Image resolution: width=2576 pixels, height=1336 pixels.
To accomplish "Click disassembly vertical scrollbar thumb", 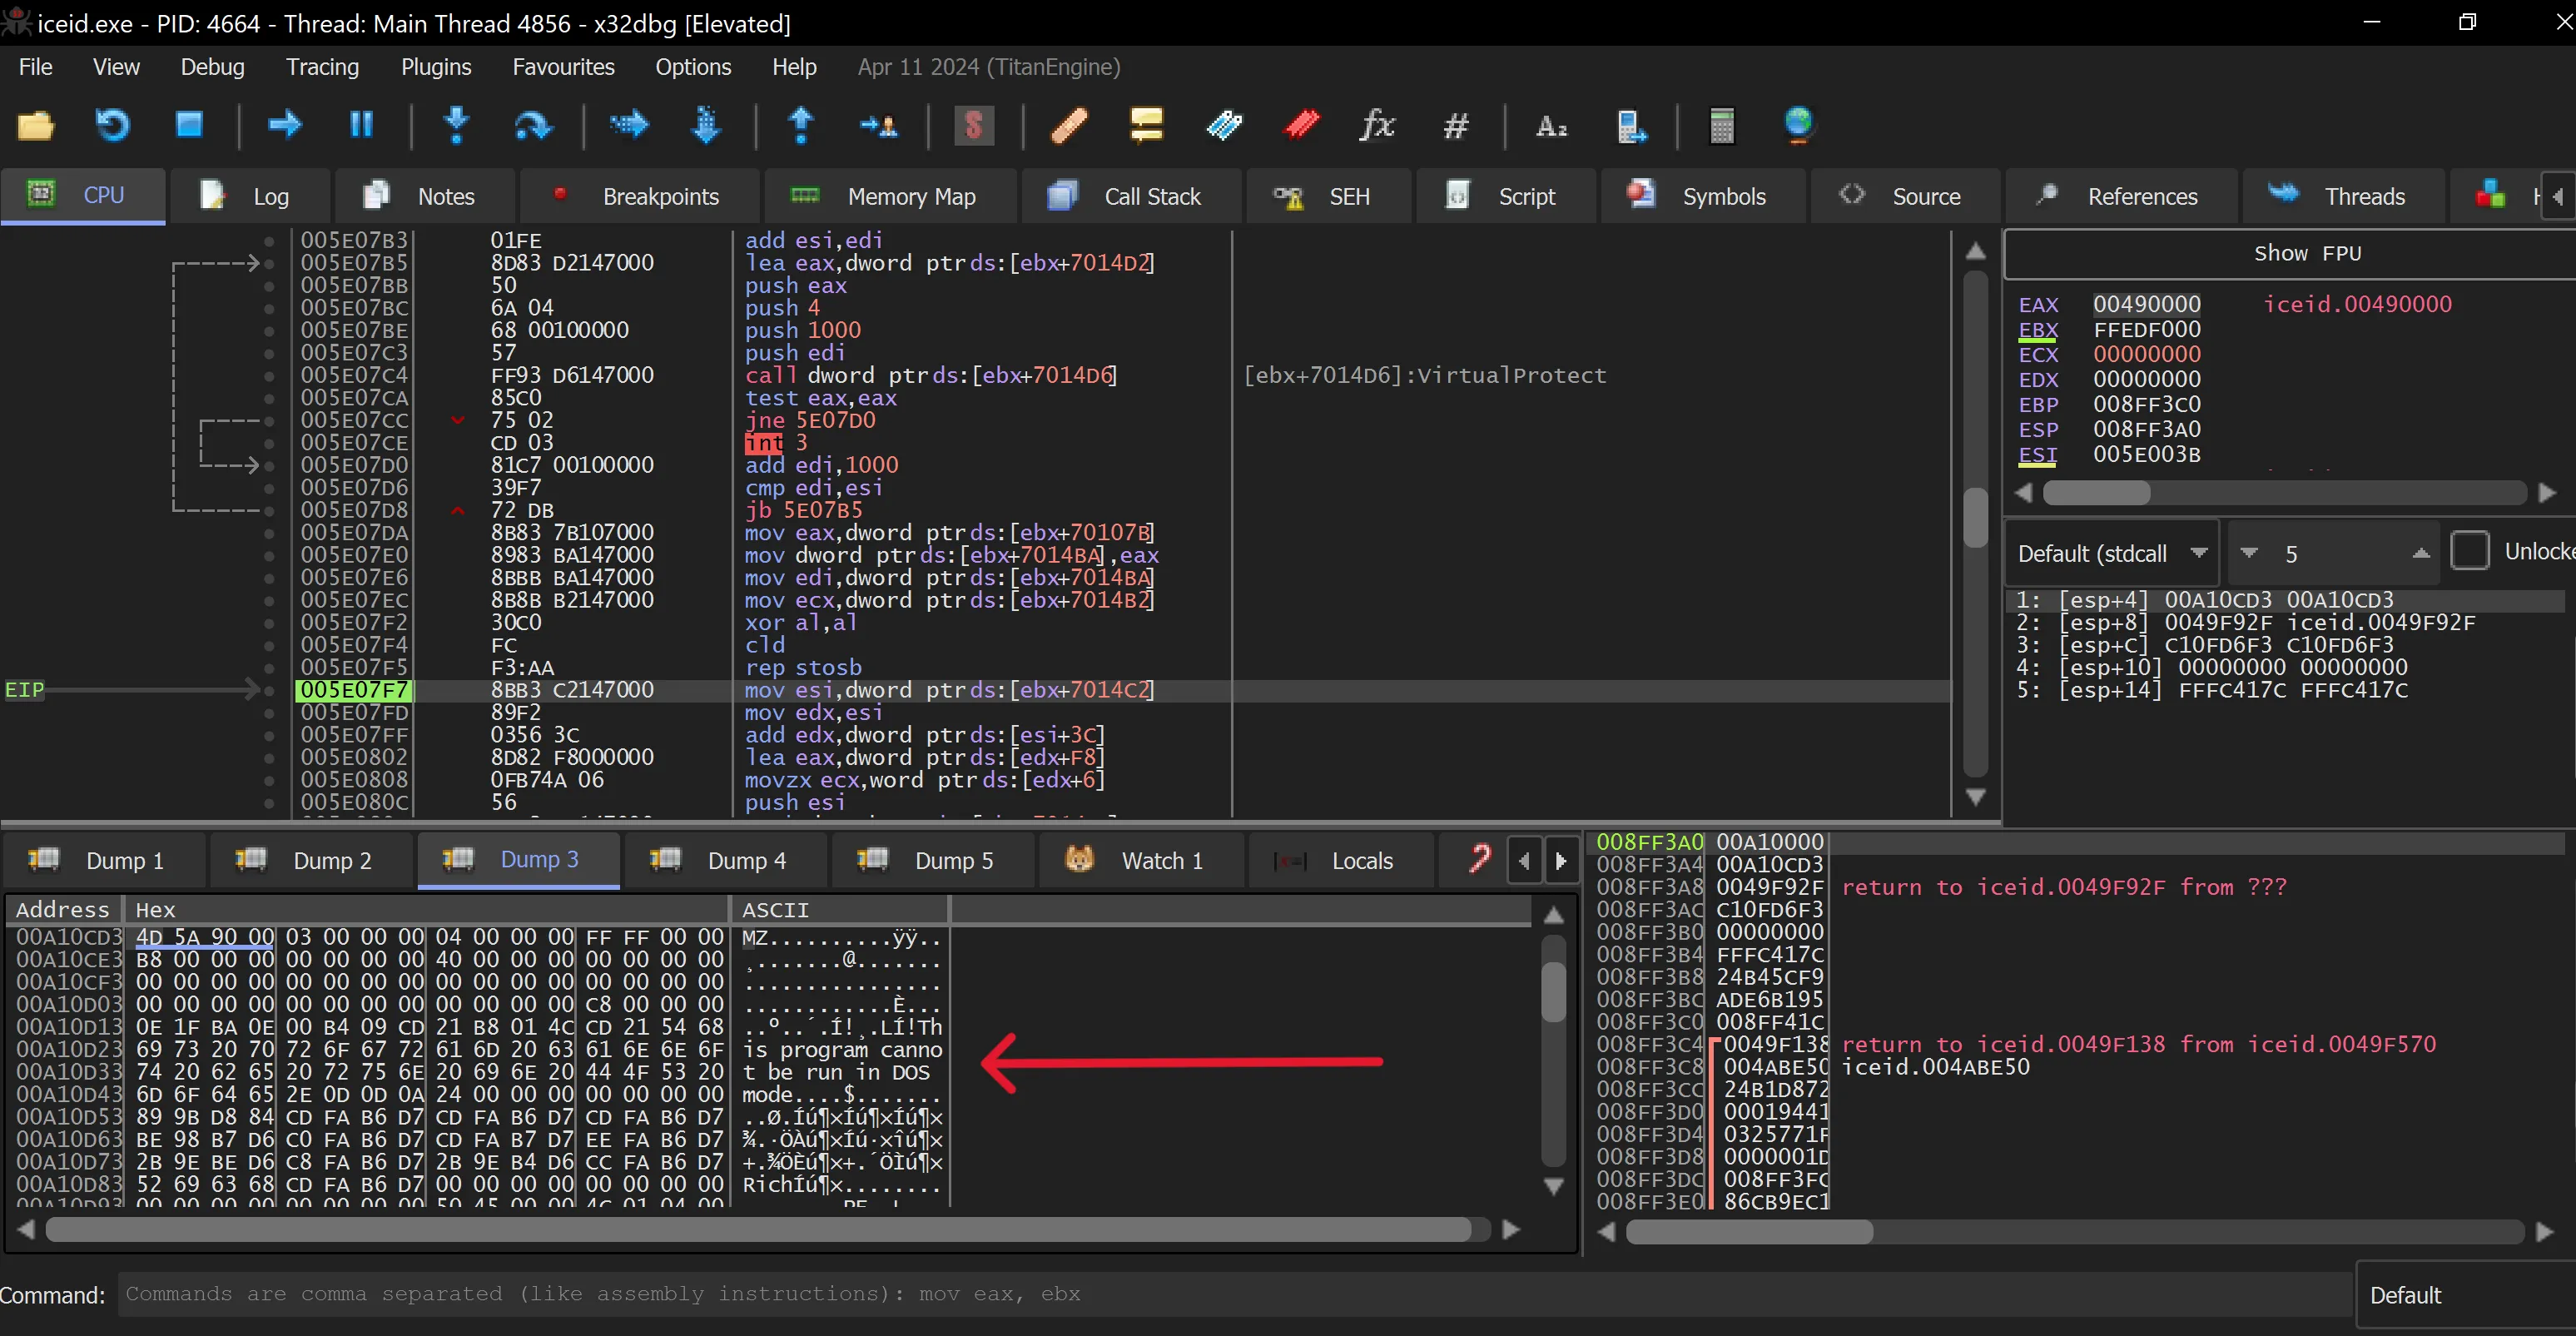I will [1974, 517].
